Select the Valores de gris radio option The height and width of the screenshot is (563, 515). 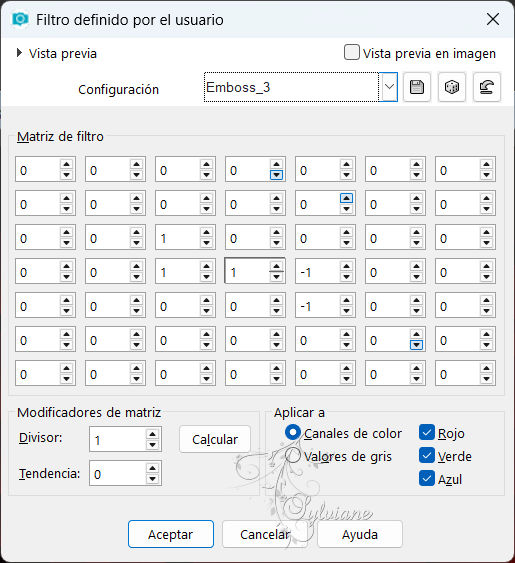click(293, 456)
